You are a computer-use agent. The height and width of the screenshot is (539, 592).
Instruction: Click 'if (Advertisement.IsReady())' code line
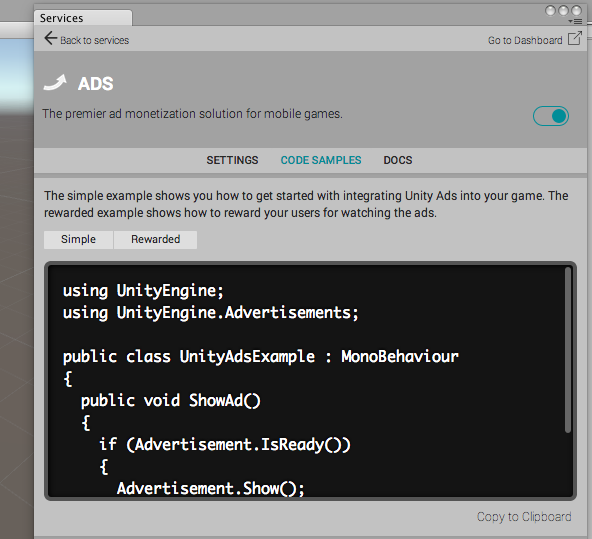pos(225,445)
